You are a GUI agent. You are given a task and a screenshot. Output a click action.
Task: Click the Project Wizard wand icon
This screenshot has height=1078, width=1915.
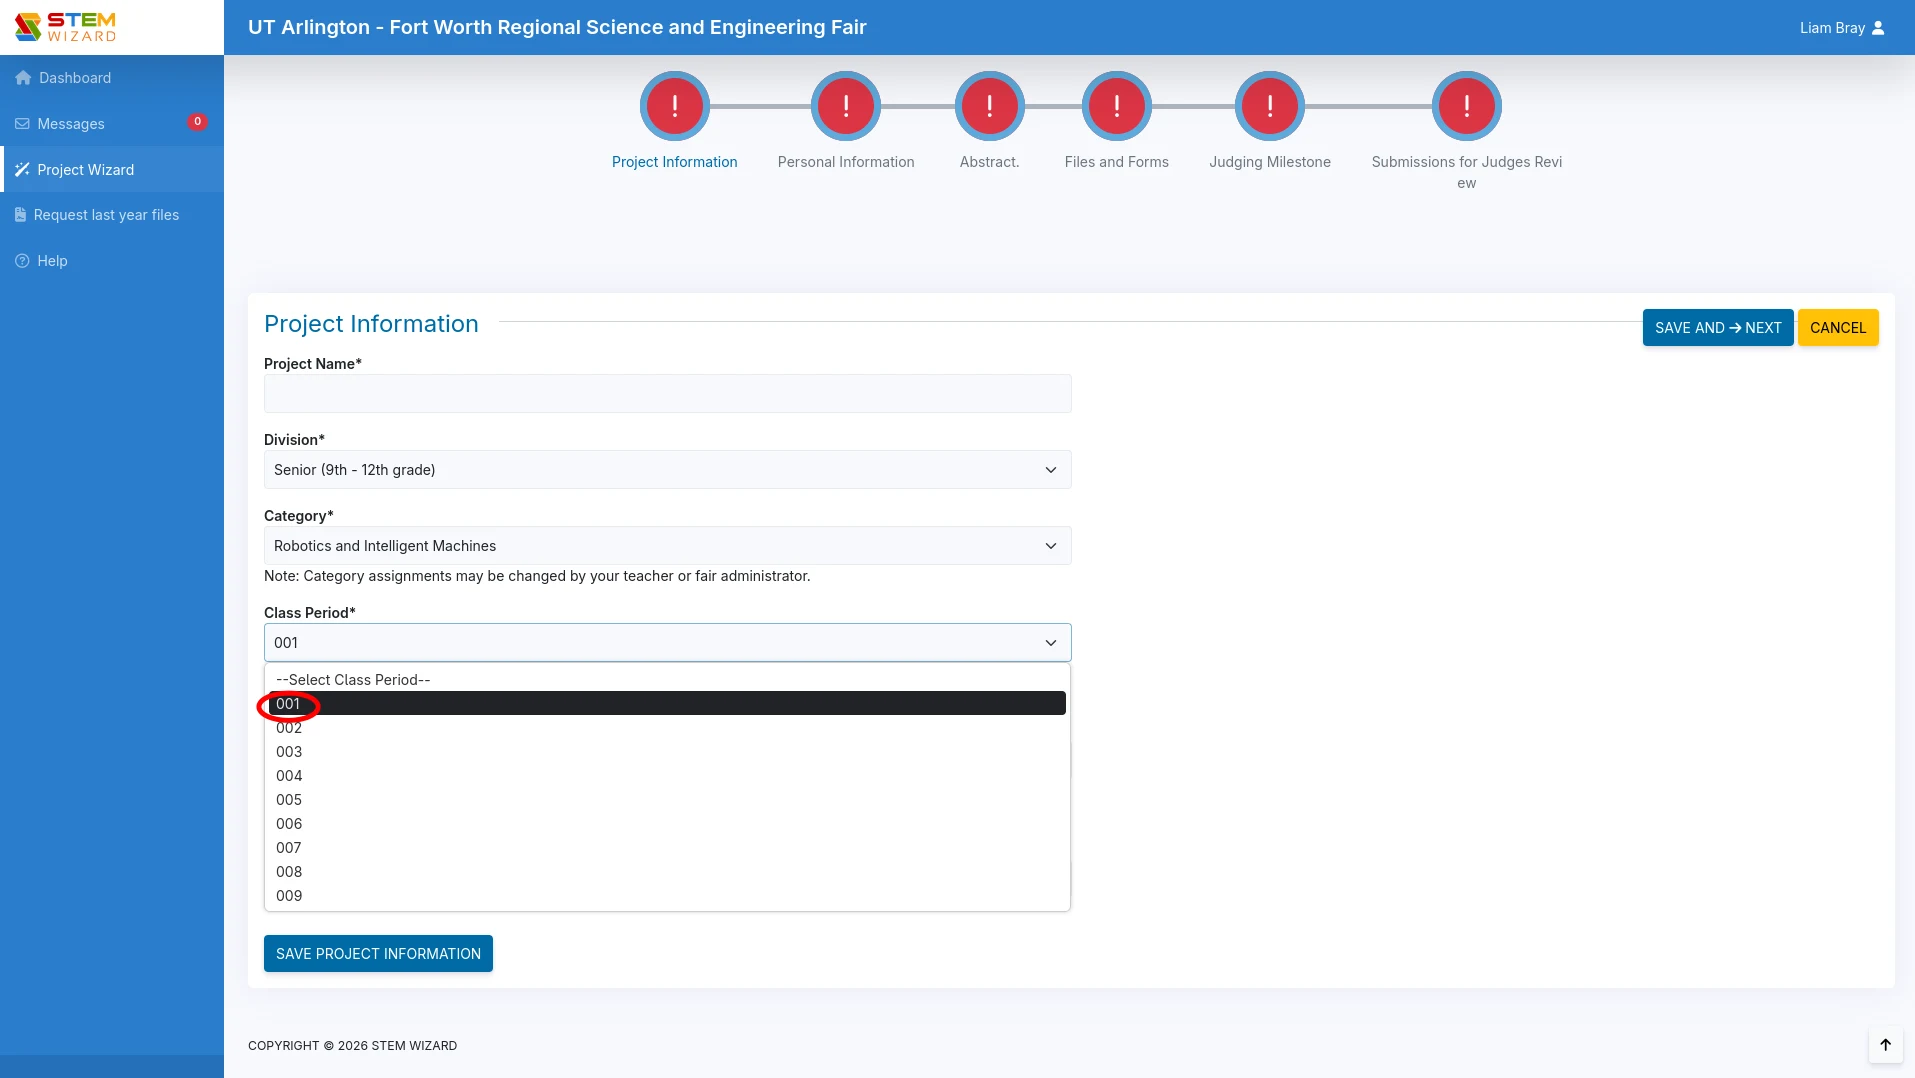22,170
